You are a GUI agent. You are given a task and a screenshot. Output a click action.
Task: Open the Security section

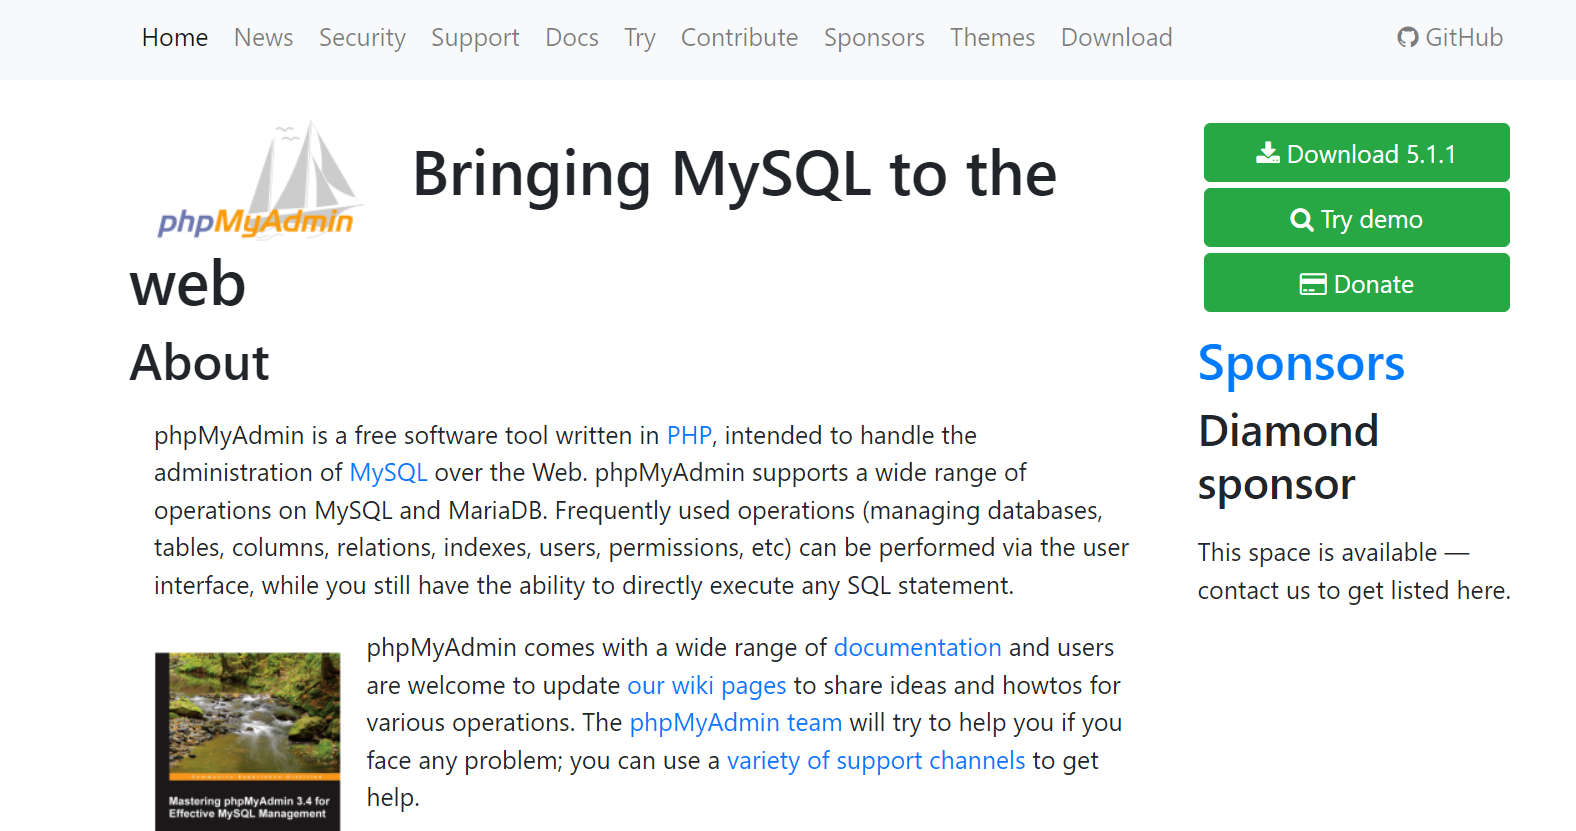tap(362, 38)
